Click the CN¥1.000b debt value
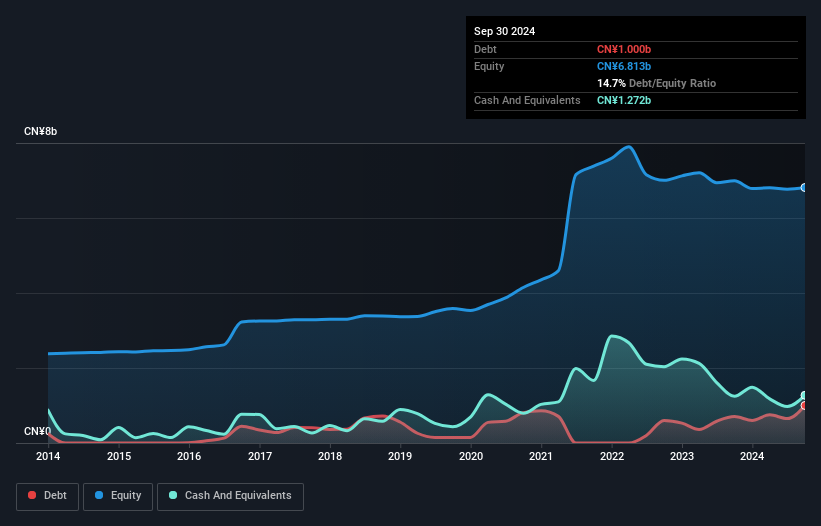Image resolution: width=821 pixels, height=526 pixels. [624, 49]
